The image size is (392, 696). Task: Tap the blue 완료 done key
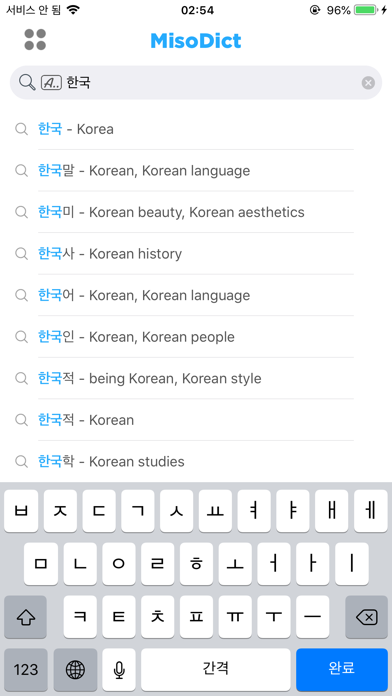342,669
